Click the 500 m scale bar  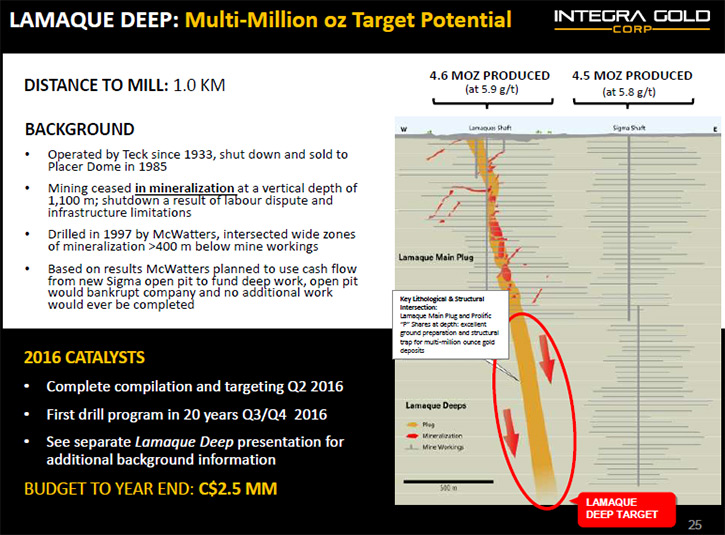click(x=448, y=482)
